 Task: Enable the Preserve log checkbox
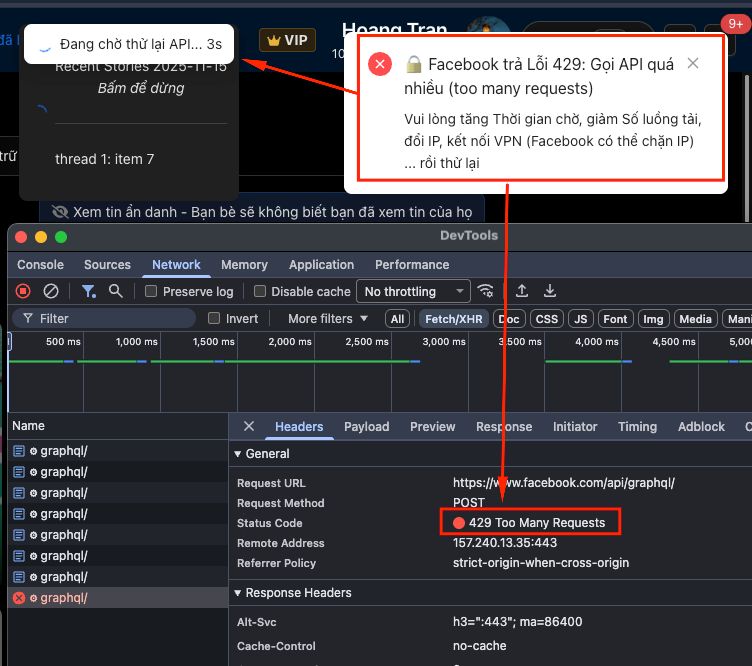151,291
